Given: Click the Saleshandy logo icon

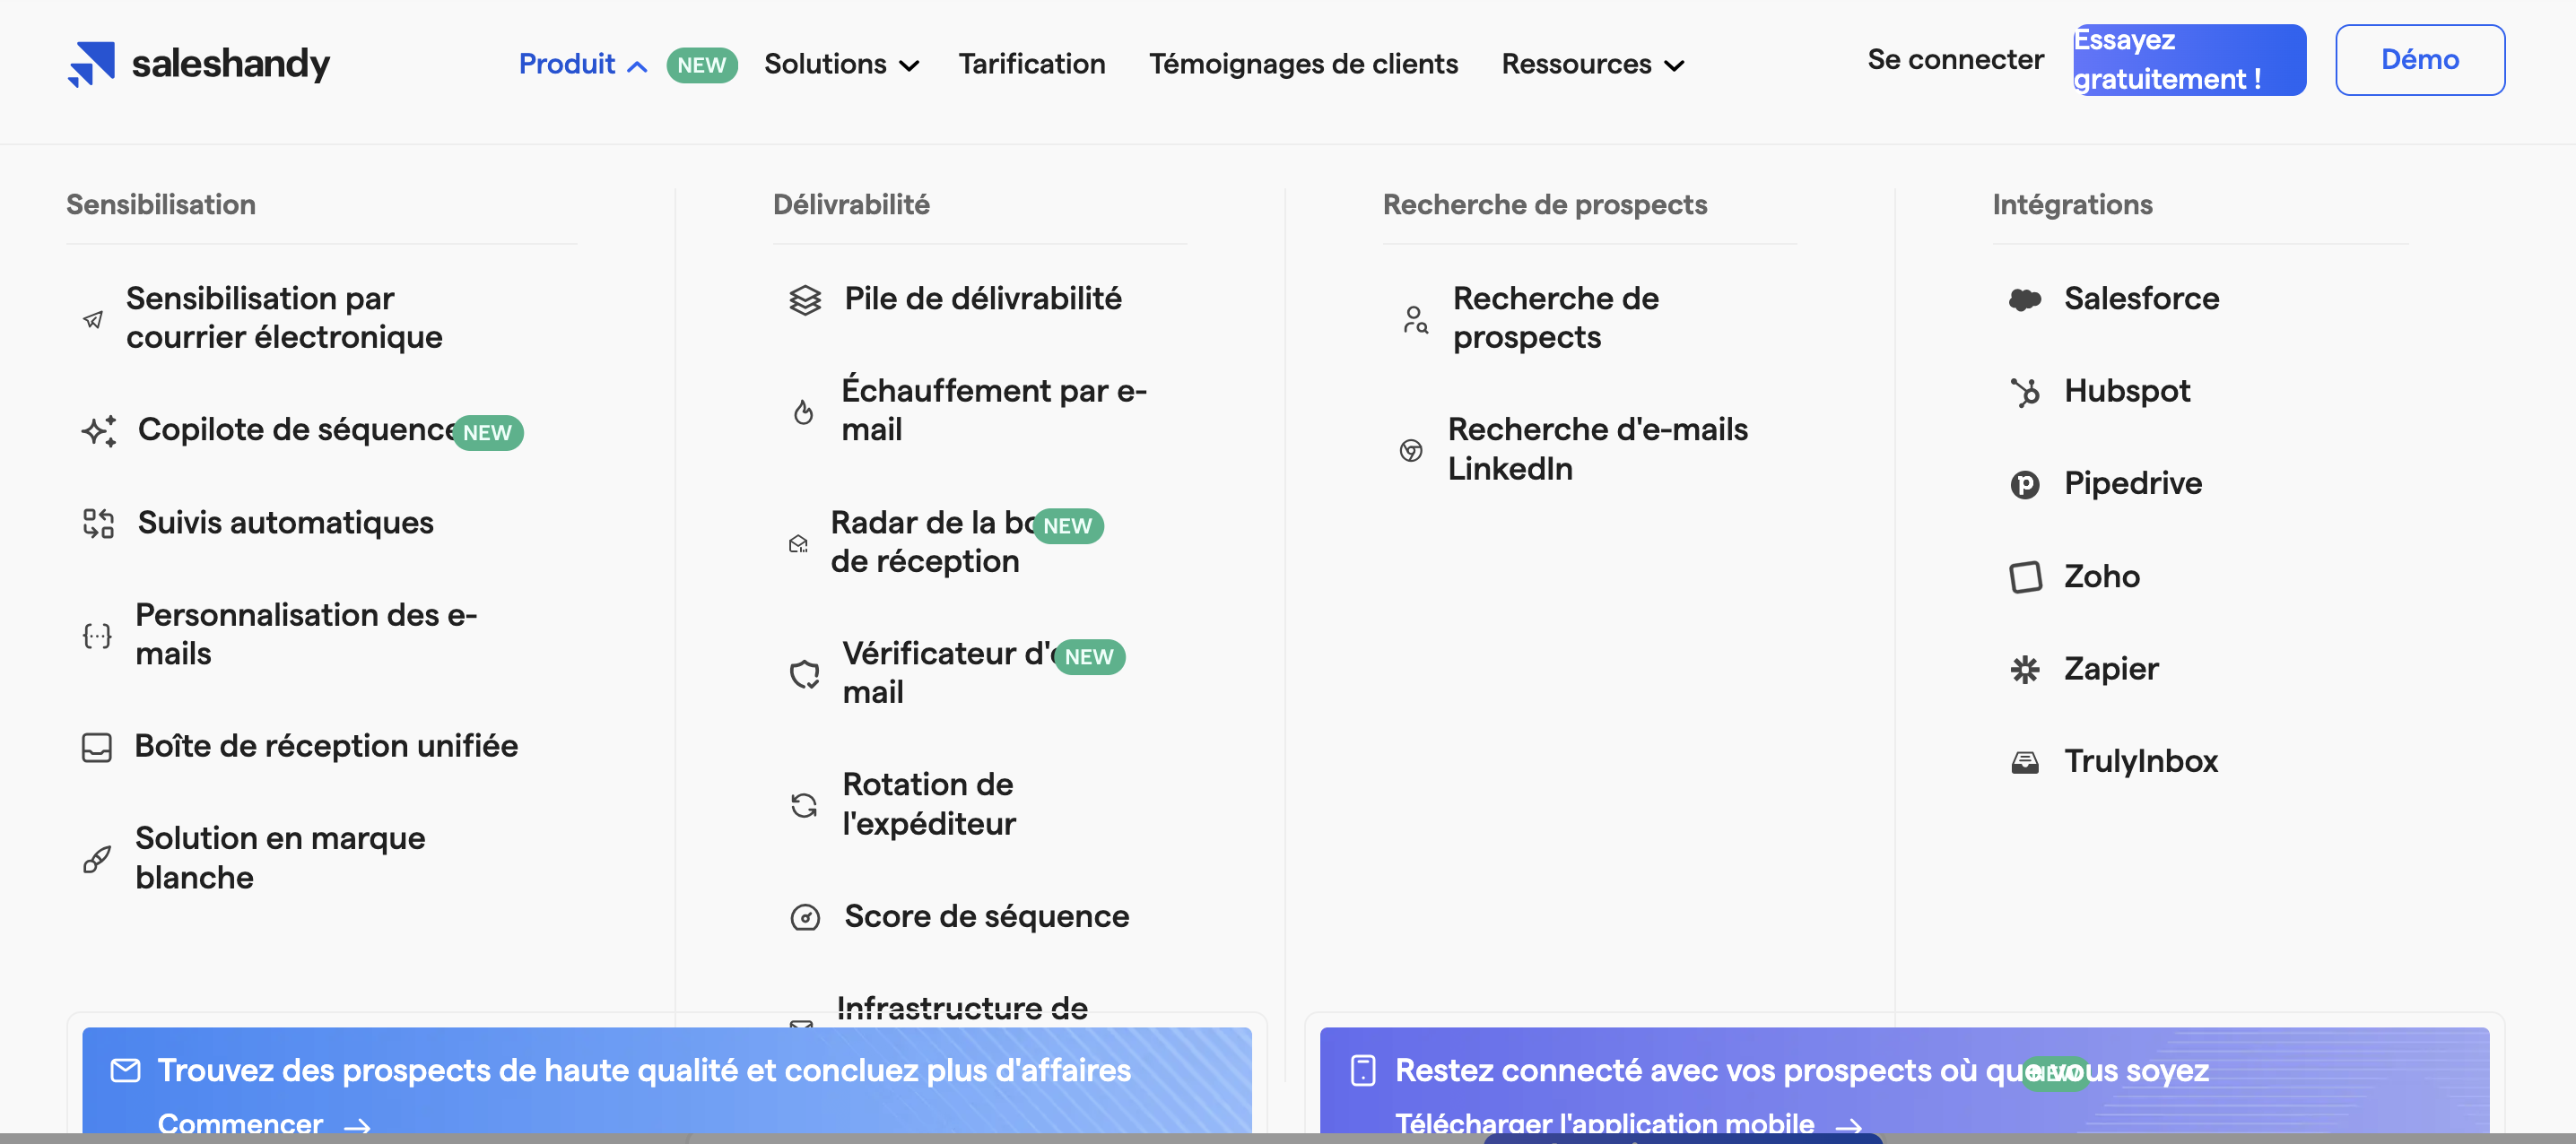Looking at the screenshot, I should 91,64.
